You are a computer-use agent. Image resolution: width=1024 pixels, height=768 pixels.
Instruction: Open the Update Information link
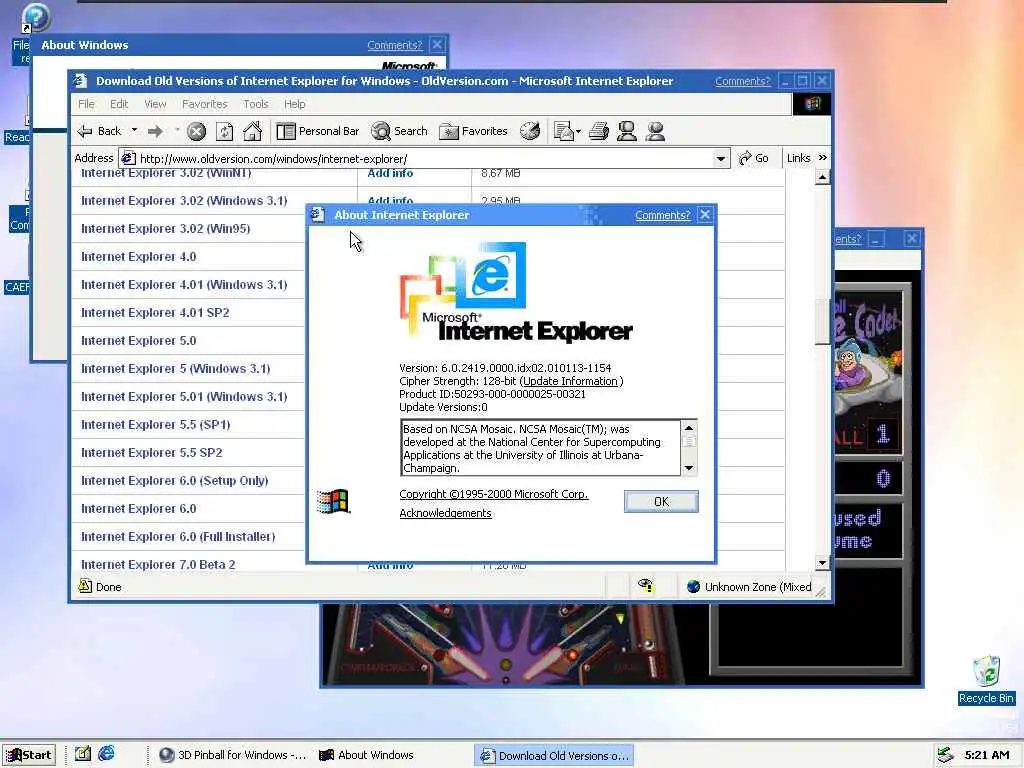click(570, 381)
